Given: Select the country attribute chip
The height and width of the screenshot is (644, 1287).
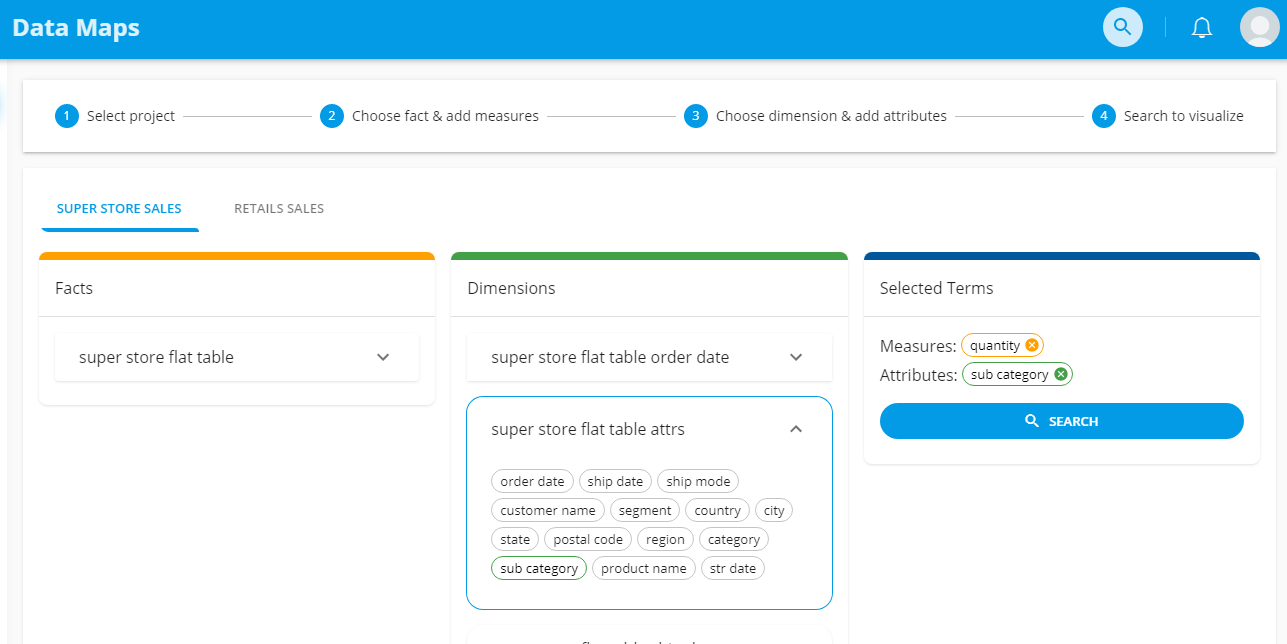Looking at the screenshot, I should click(717, 510).
